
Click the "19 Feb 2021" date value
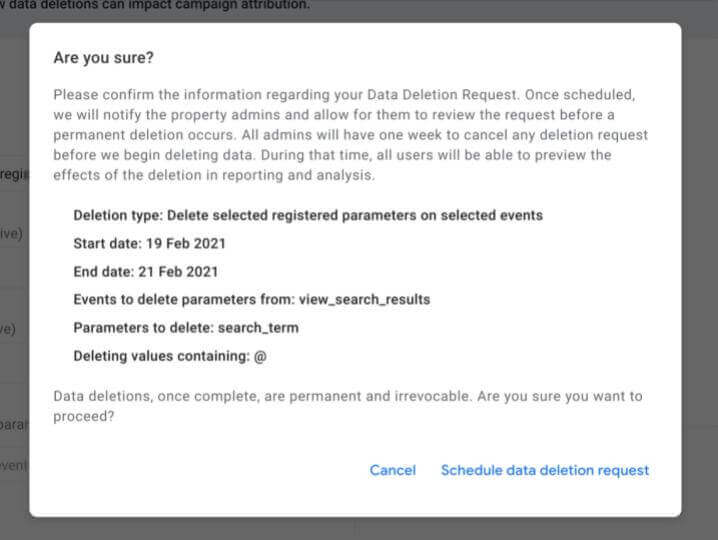click(188, 243)
